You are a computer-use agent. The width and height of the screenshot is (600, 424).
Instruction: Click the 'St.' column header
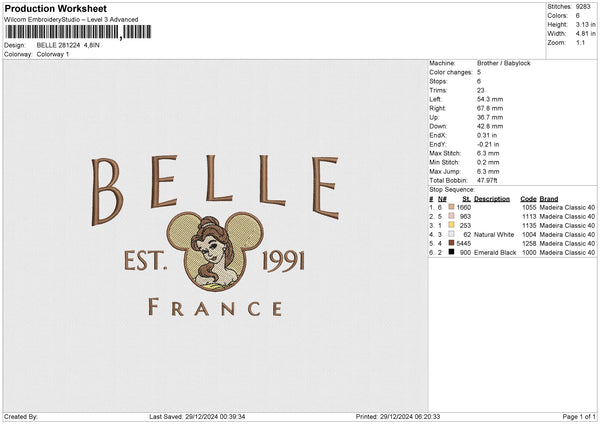(x=466, y=199)
